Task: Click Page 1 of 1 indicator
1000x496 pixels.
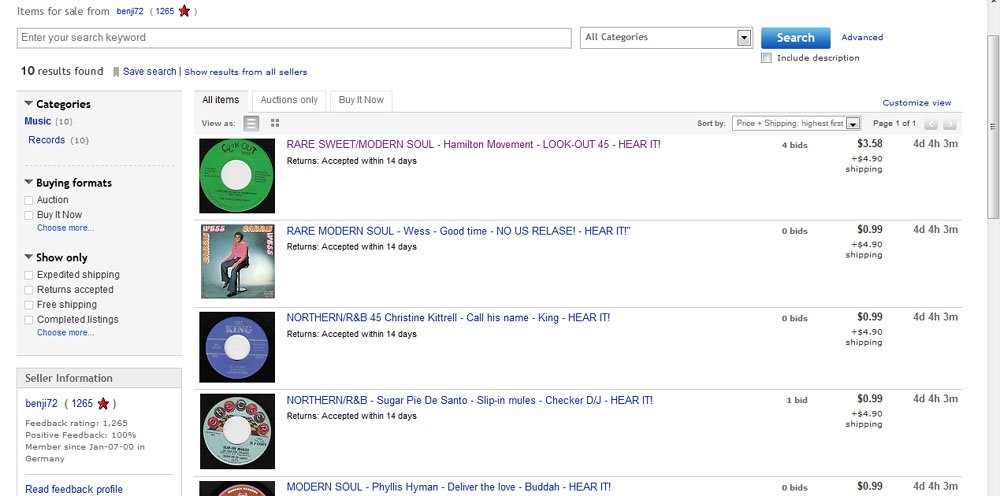Action: click(894, 123)
